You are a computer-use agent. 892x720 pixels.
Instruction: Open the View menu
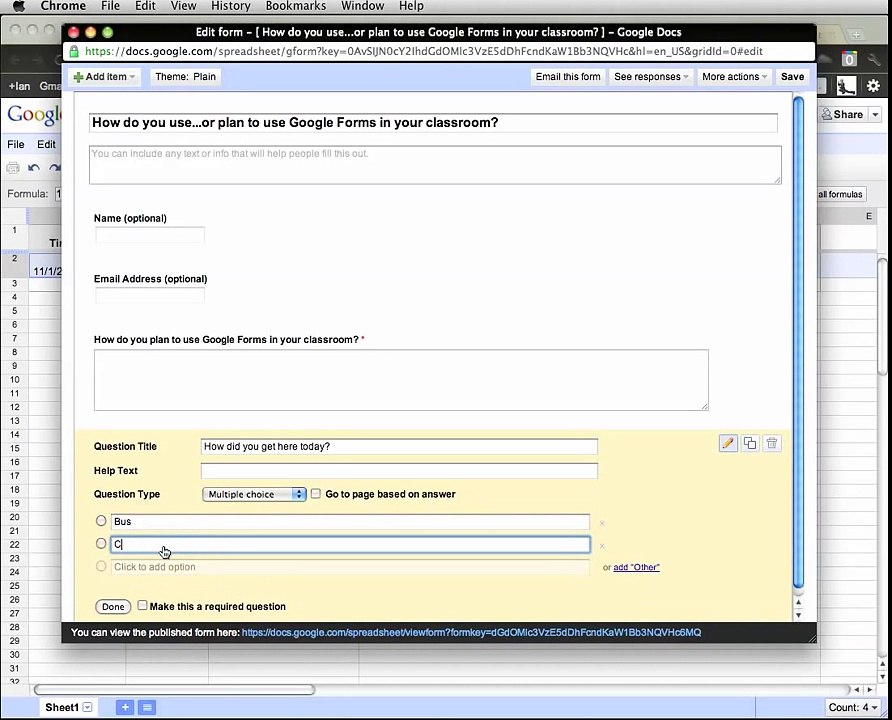pos(183,6)
